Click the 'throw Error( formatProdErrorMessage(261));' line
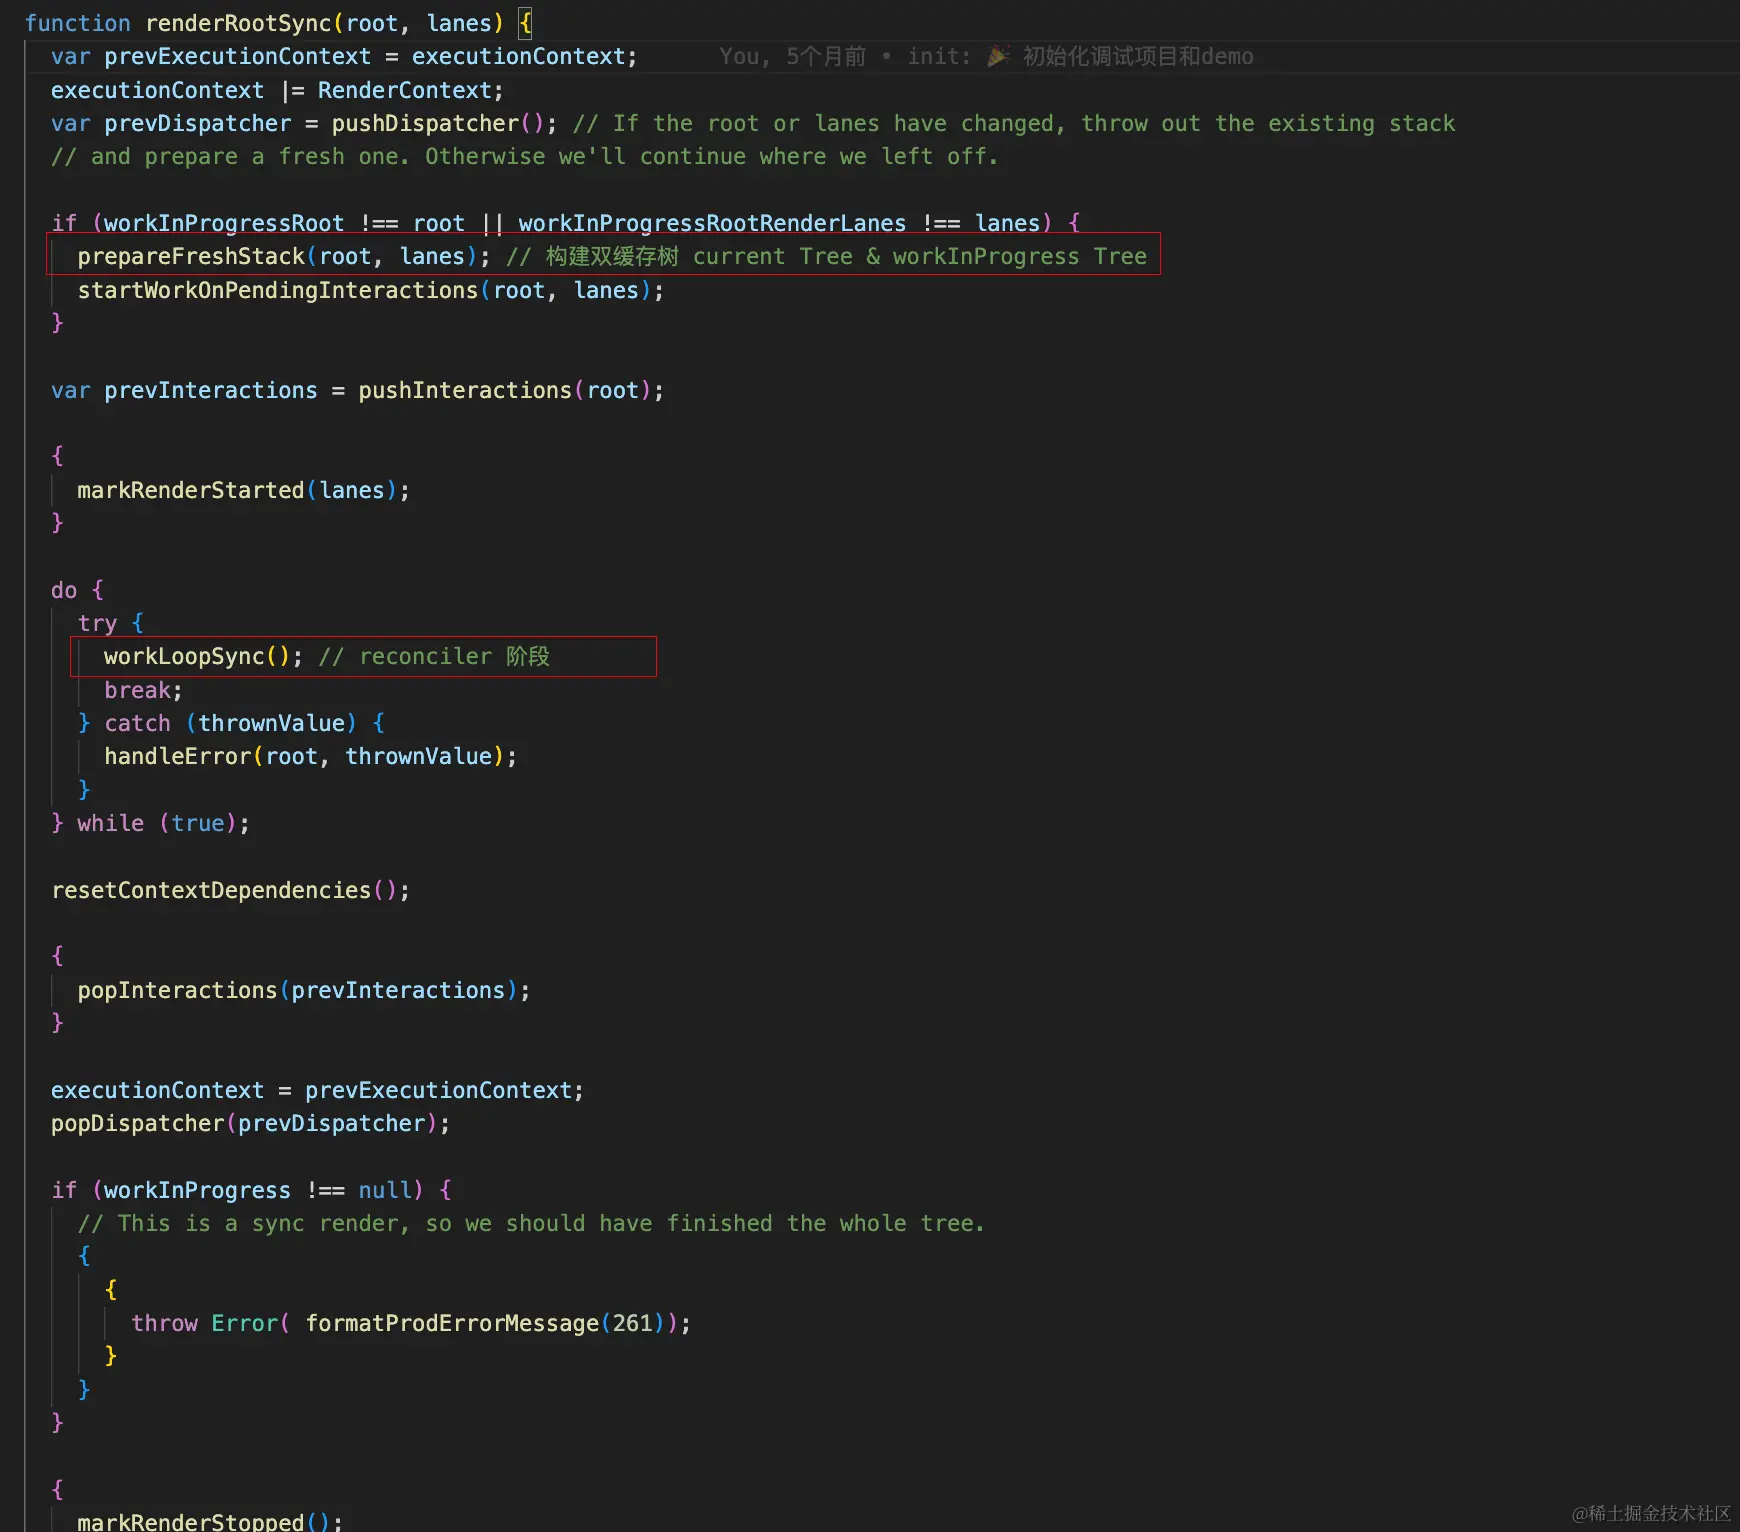The width and height of the screenshot is (1740, 1532). coord(411,1323)
